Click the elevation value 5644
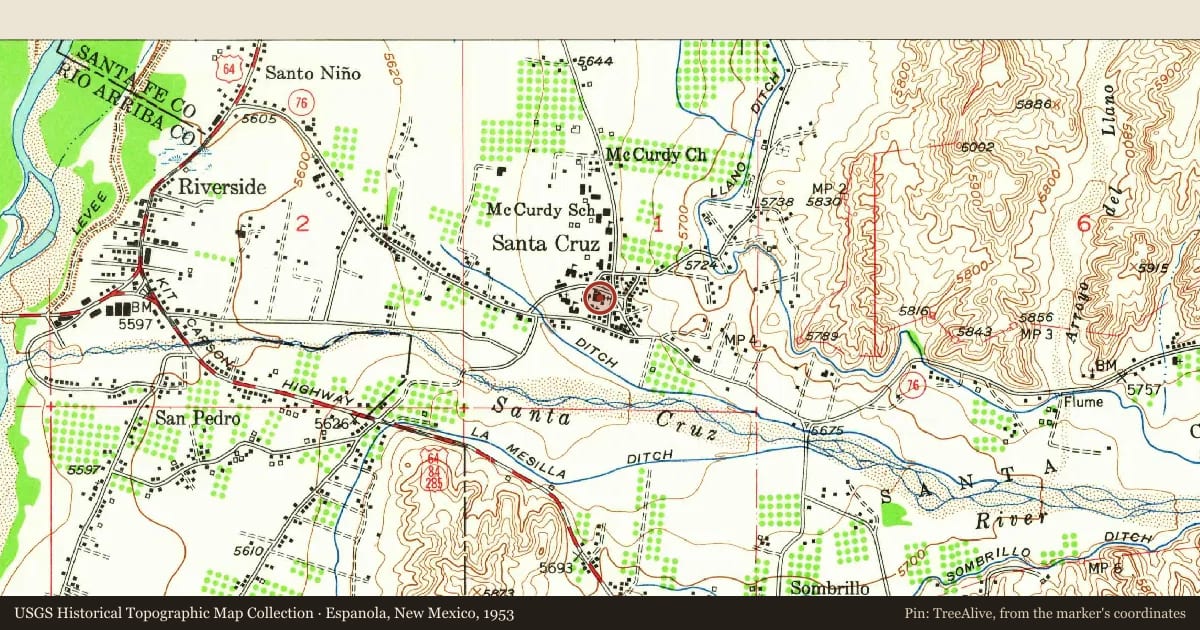1200x630 pixels. (x=595, y=61)
